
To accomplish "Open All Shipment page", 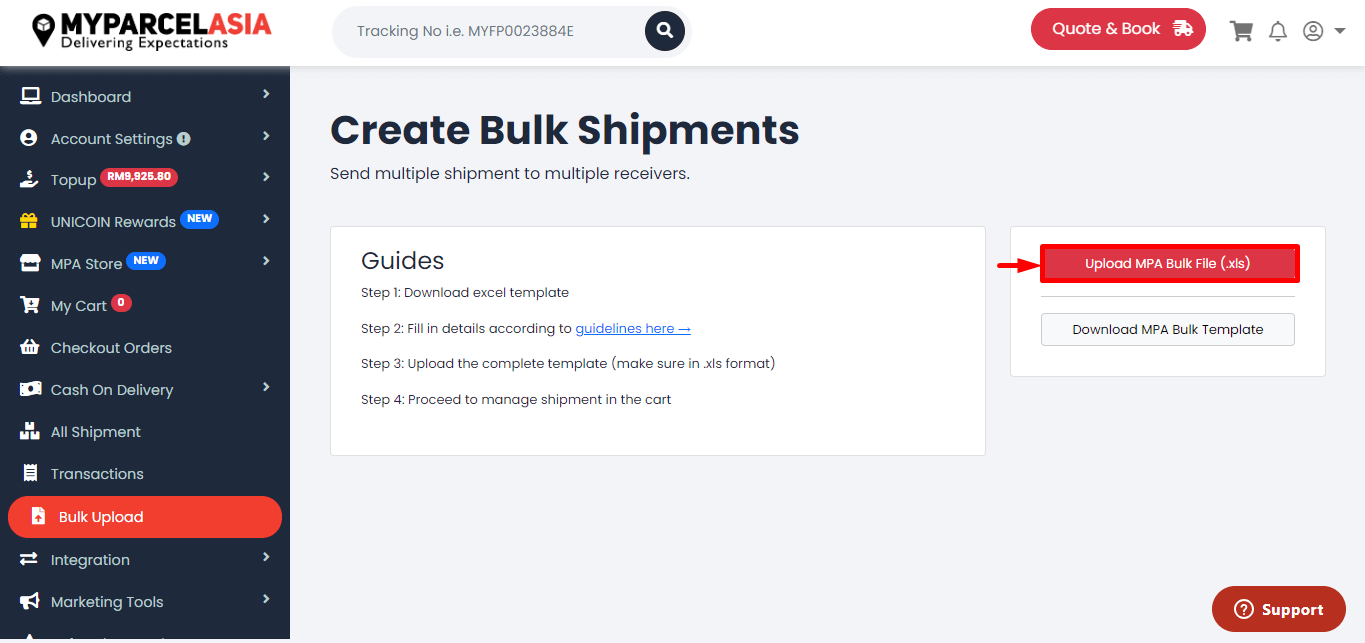I will pyautogui.click(x=96, y=432).
